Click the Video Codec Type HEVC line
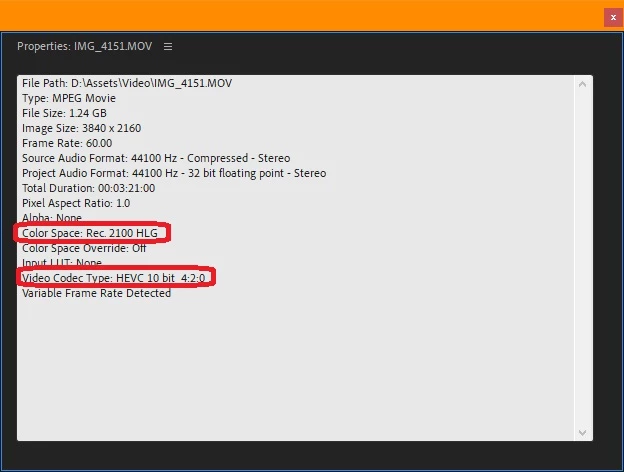 113,278
